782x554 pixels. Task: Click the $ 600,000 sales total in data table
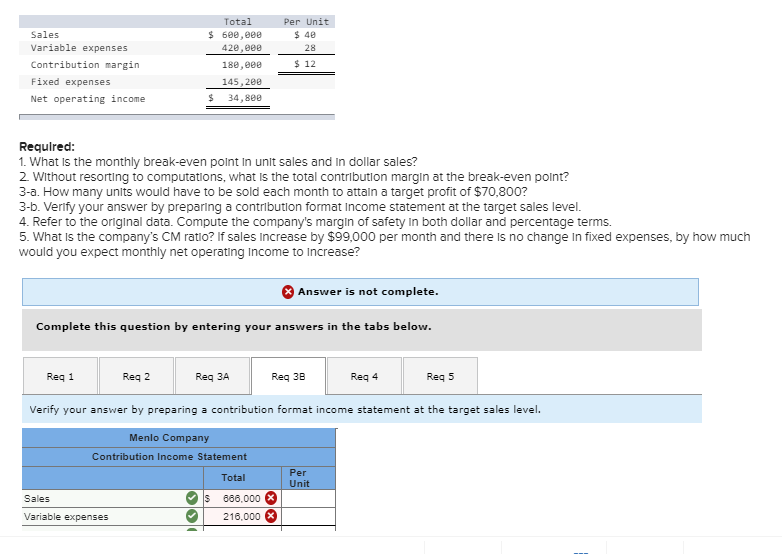click(235, 34)
